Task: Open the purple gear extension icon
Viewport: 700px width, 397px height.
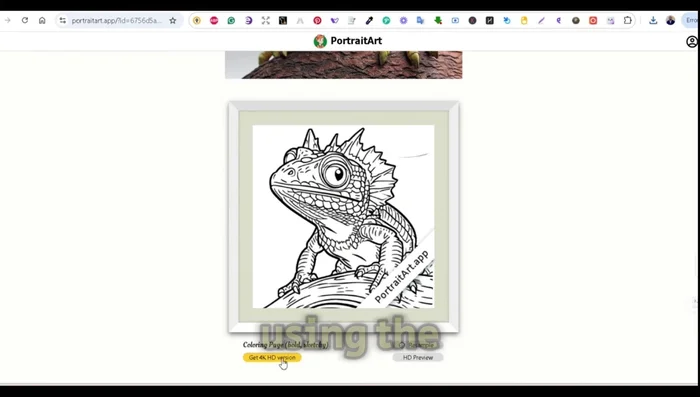Action: point(404,21)
